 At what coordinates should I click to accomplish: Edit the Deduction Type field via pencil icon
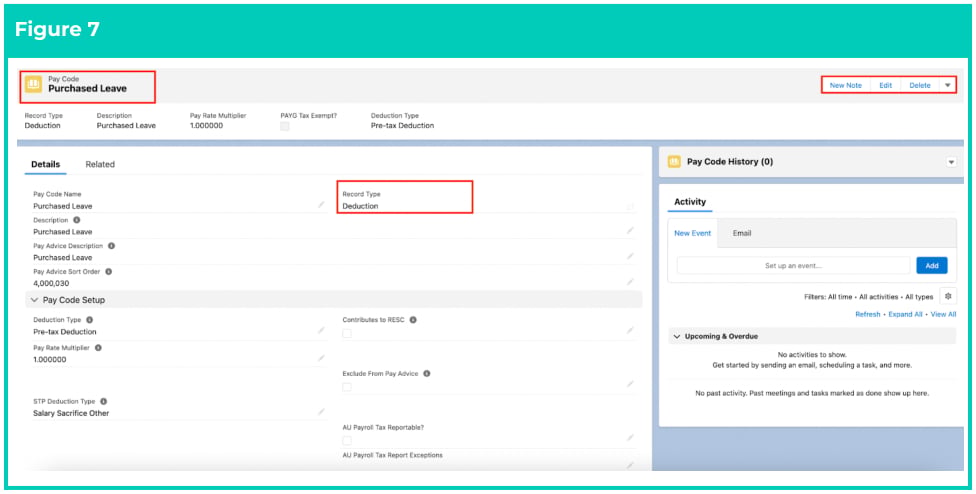click(x=321, y=330)
